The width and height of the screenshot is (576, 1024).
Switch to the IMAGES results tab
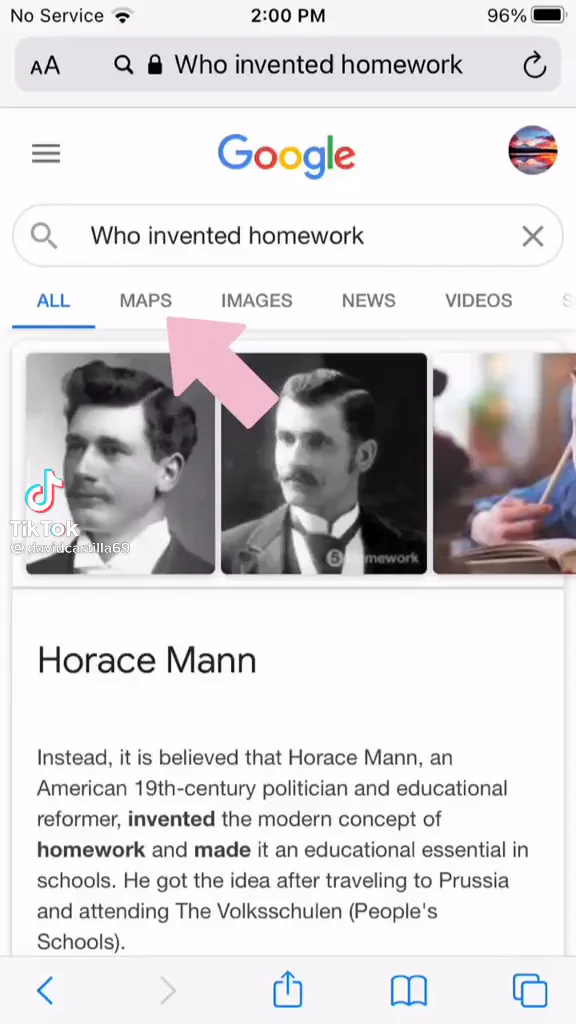click(x=257, y=300)
